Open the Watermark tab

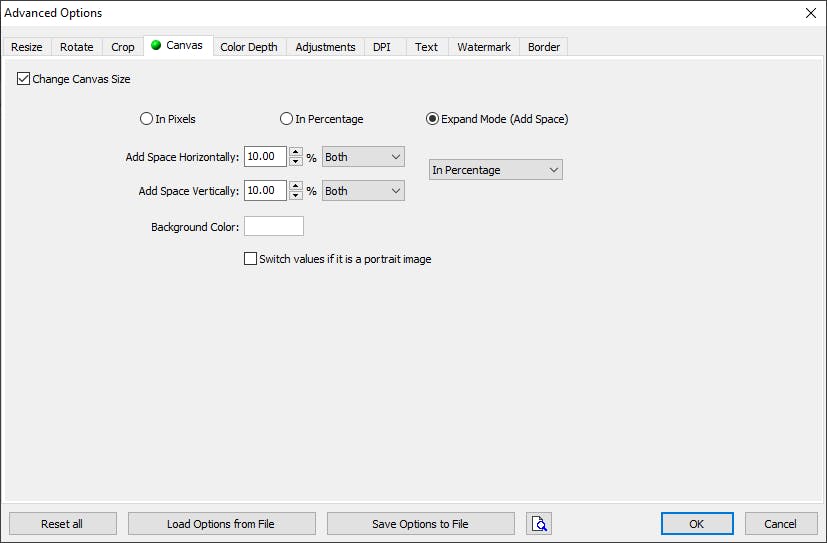pos(484,47)
